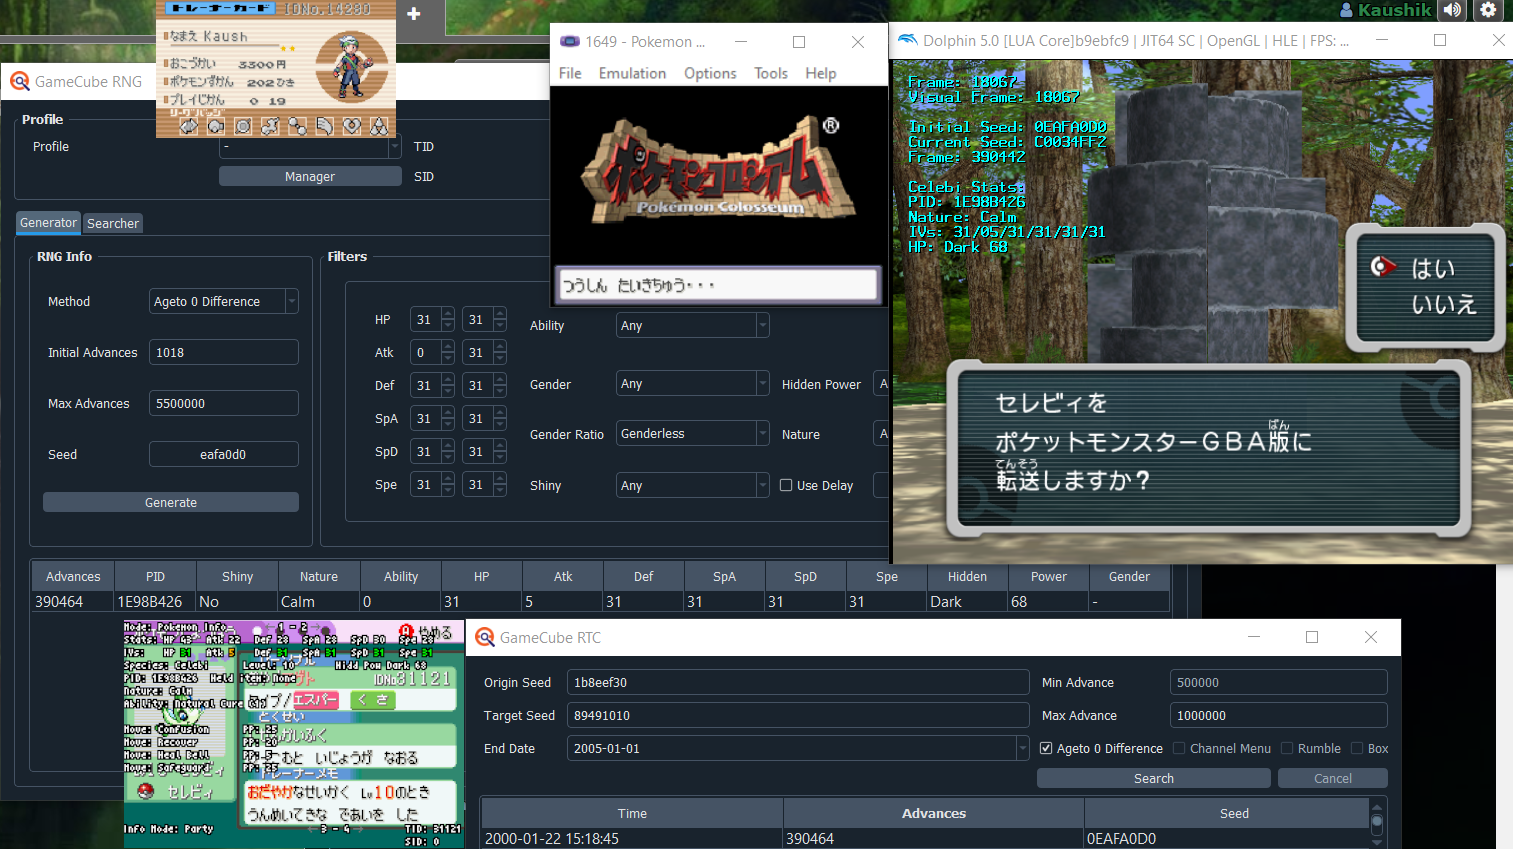This screenshot has width=1513, height=849.
Task: Increase the HP minimum IV spinner
Action: [x=448, y=313]
